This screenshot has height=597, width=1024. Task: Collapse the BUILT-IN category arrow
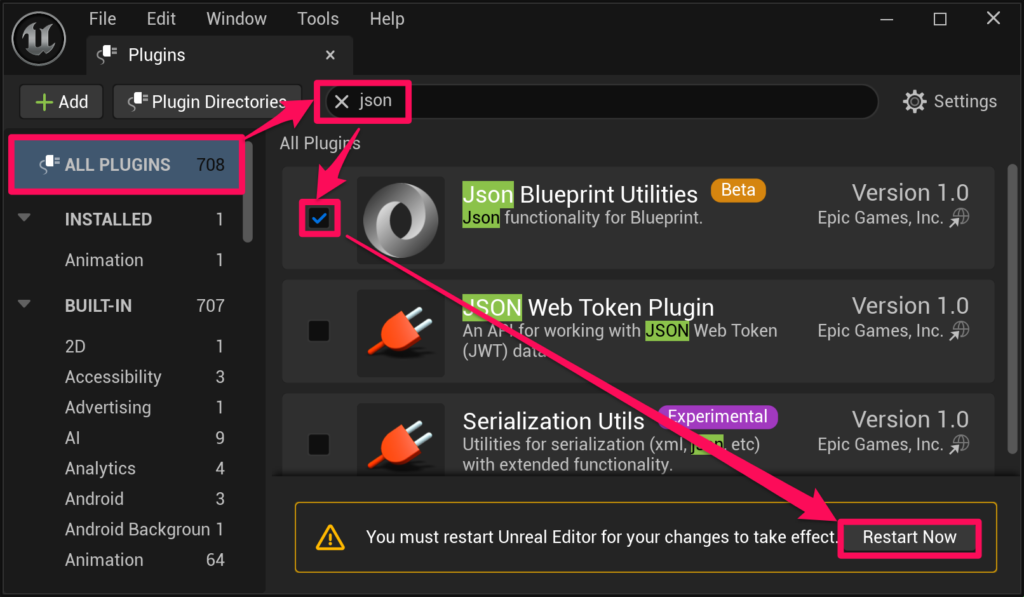click(25, 306)
